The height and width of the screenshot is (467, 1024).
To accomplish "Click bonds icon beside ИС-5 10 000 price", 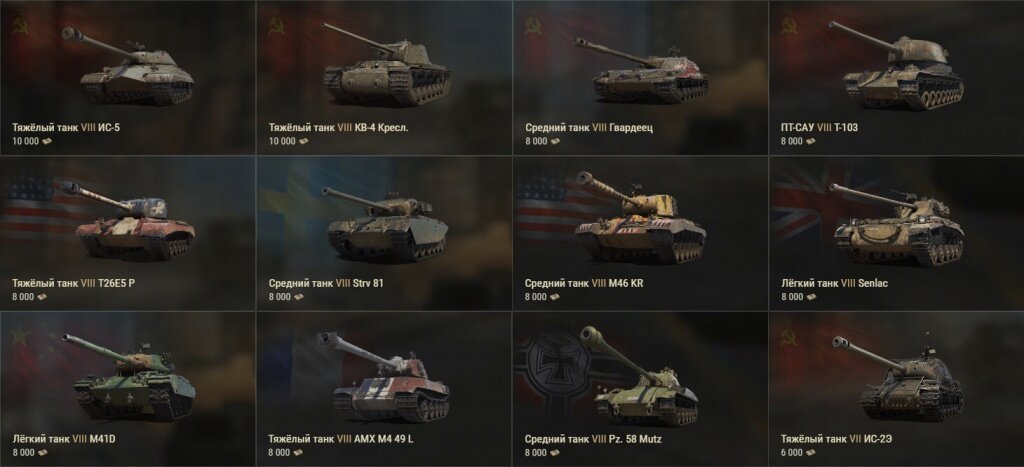I will [x=48, y=141].
